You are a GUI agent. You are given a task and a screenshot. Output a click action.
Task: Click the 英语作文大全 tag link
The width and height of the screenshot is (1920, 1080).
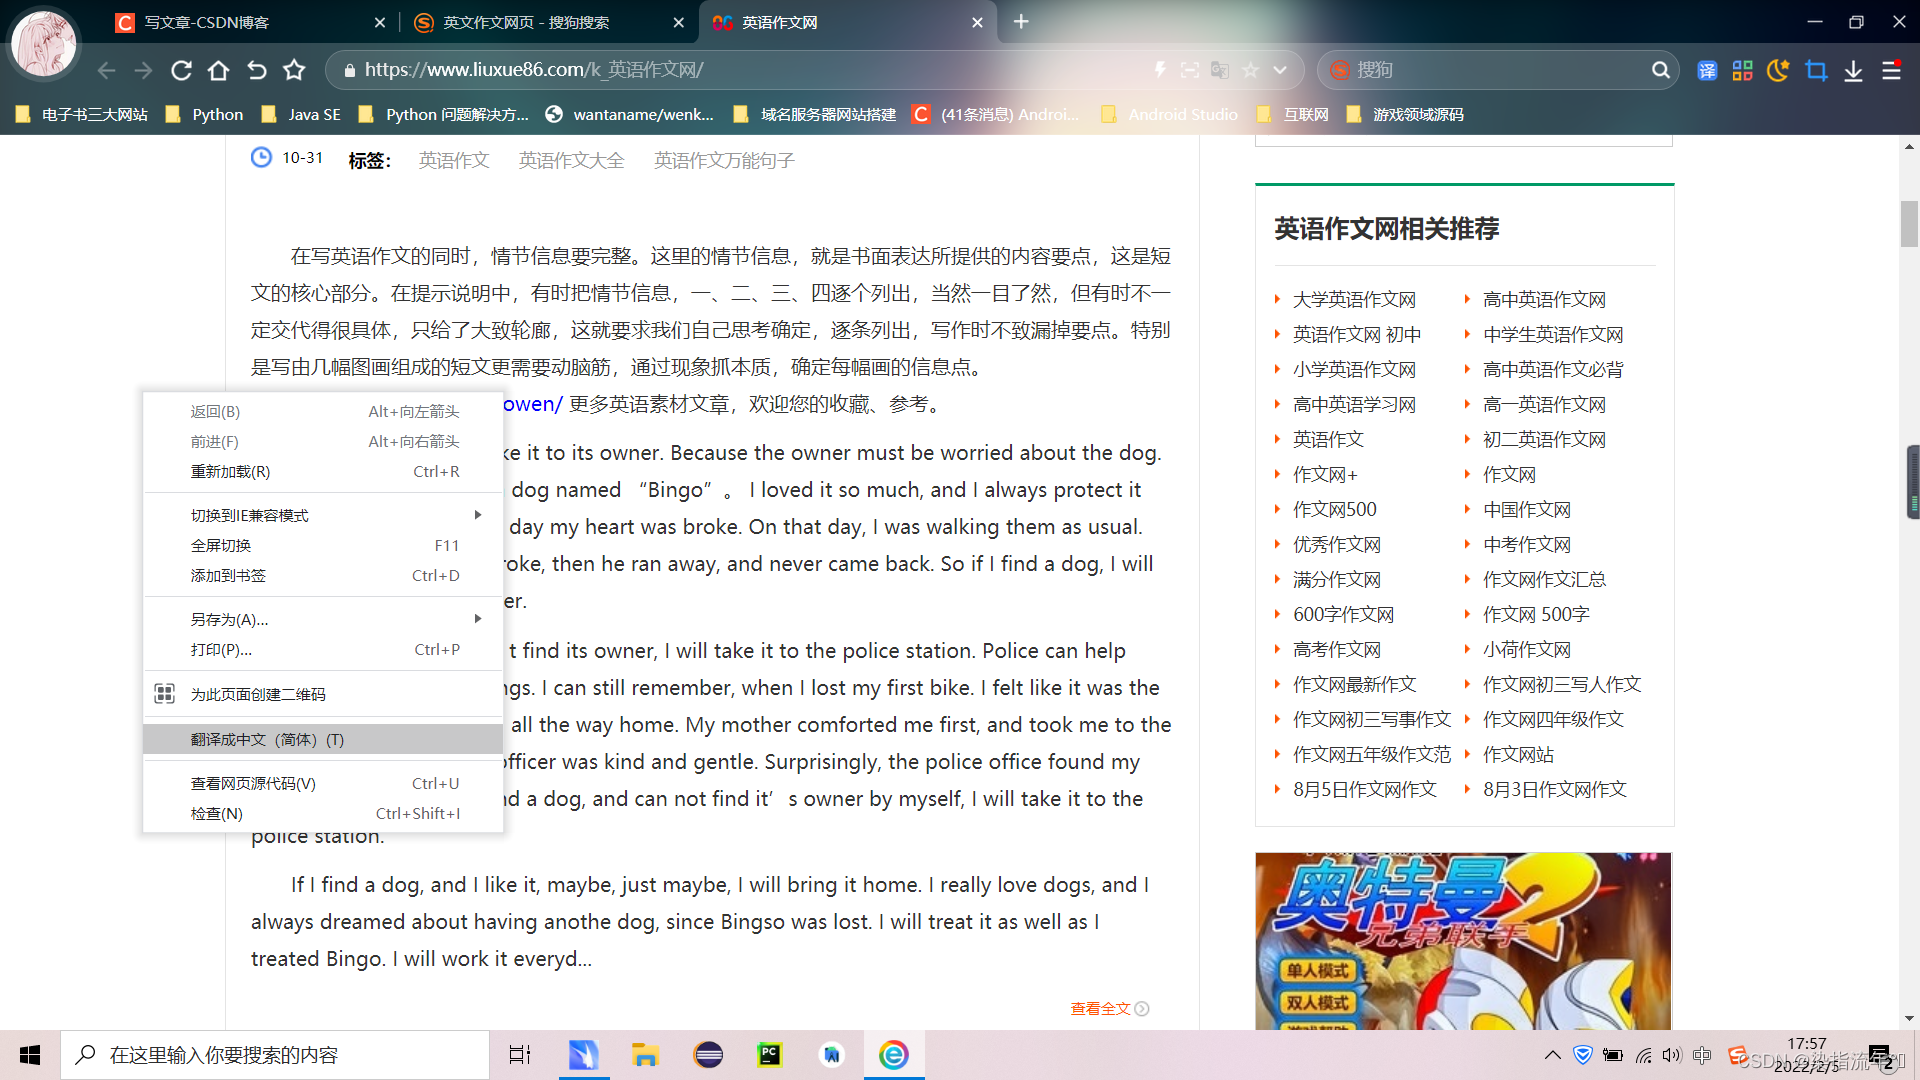point(571,161)
